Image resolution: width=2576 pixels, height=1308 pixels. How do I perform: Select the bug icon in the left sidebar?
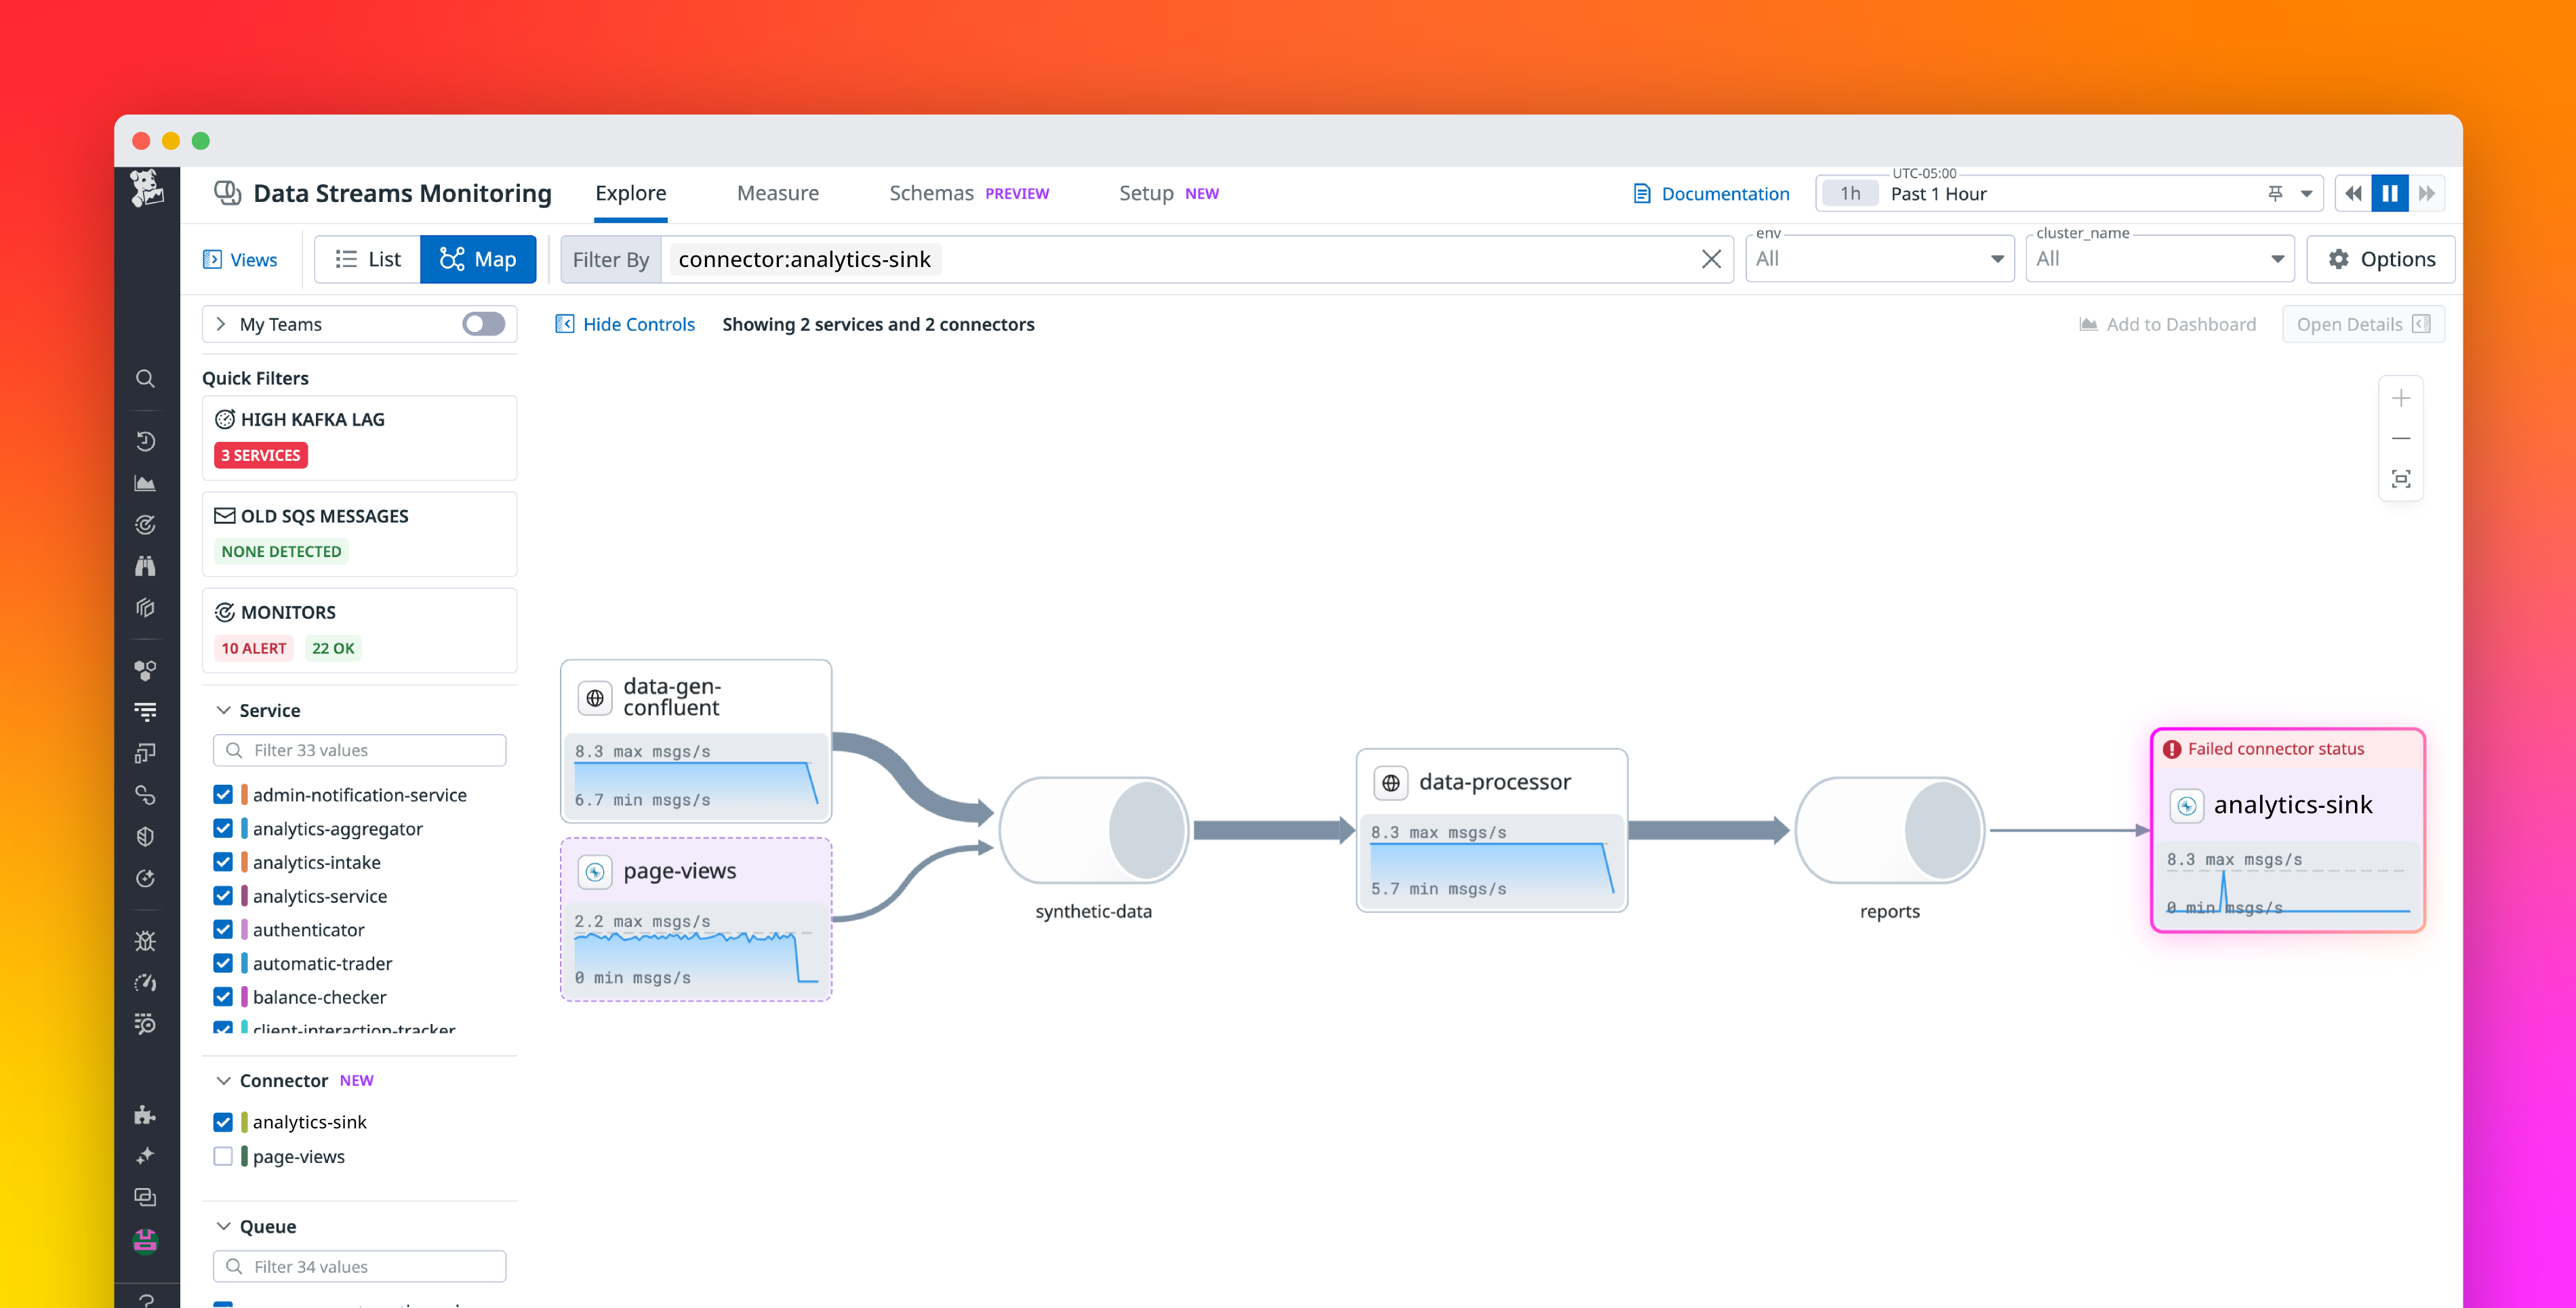point(145,940)
